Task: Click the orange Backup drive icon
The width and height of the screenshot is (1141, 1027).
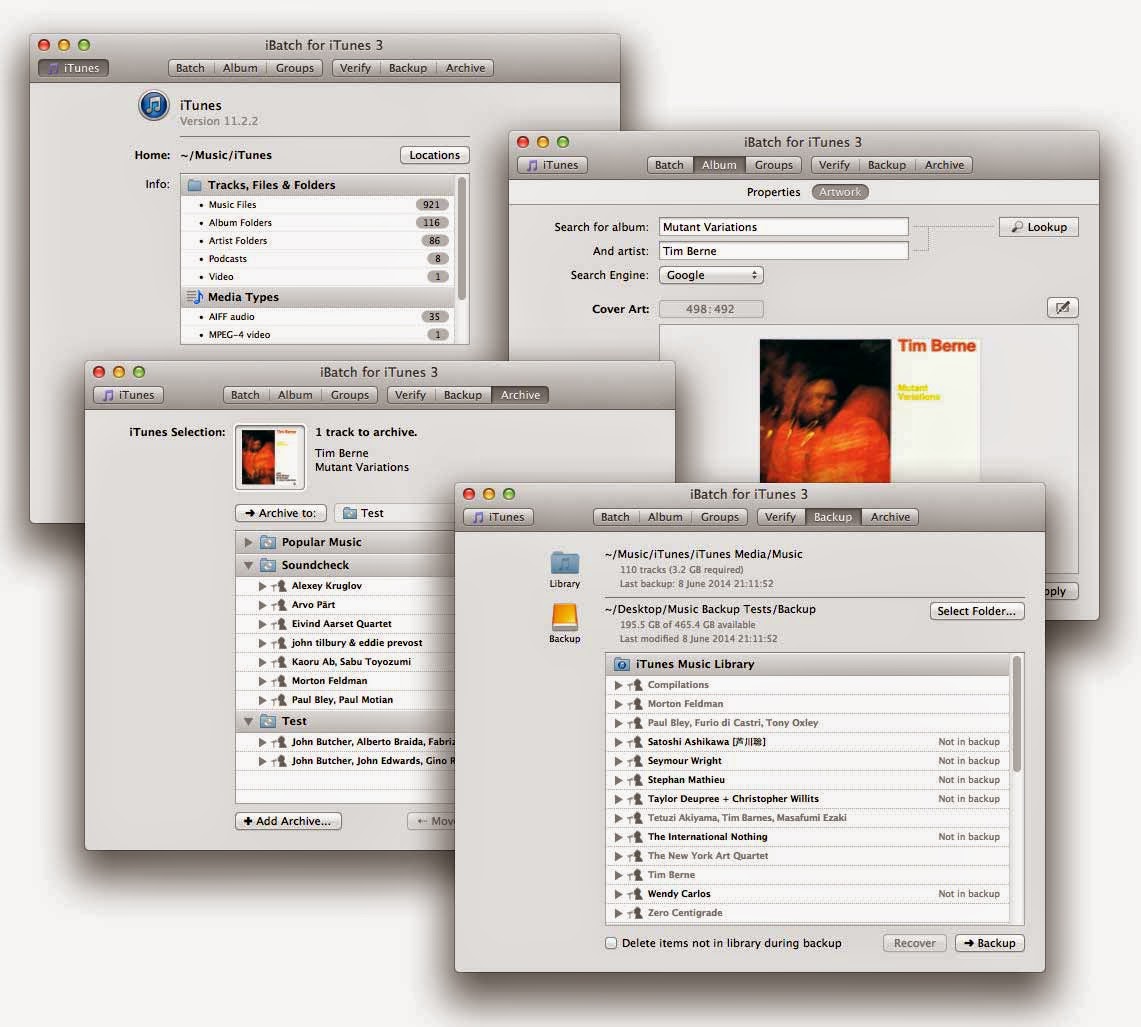Action: click(565, 617)
